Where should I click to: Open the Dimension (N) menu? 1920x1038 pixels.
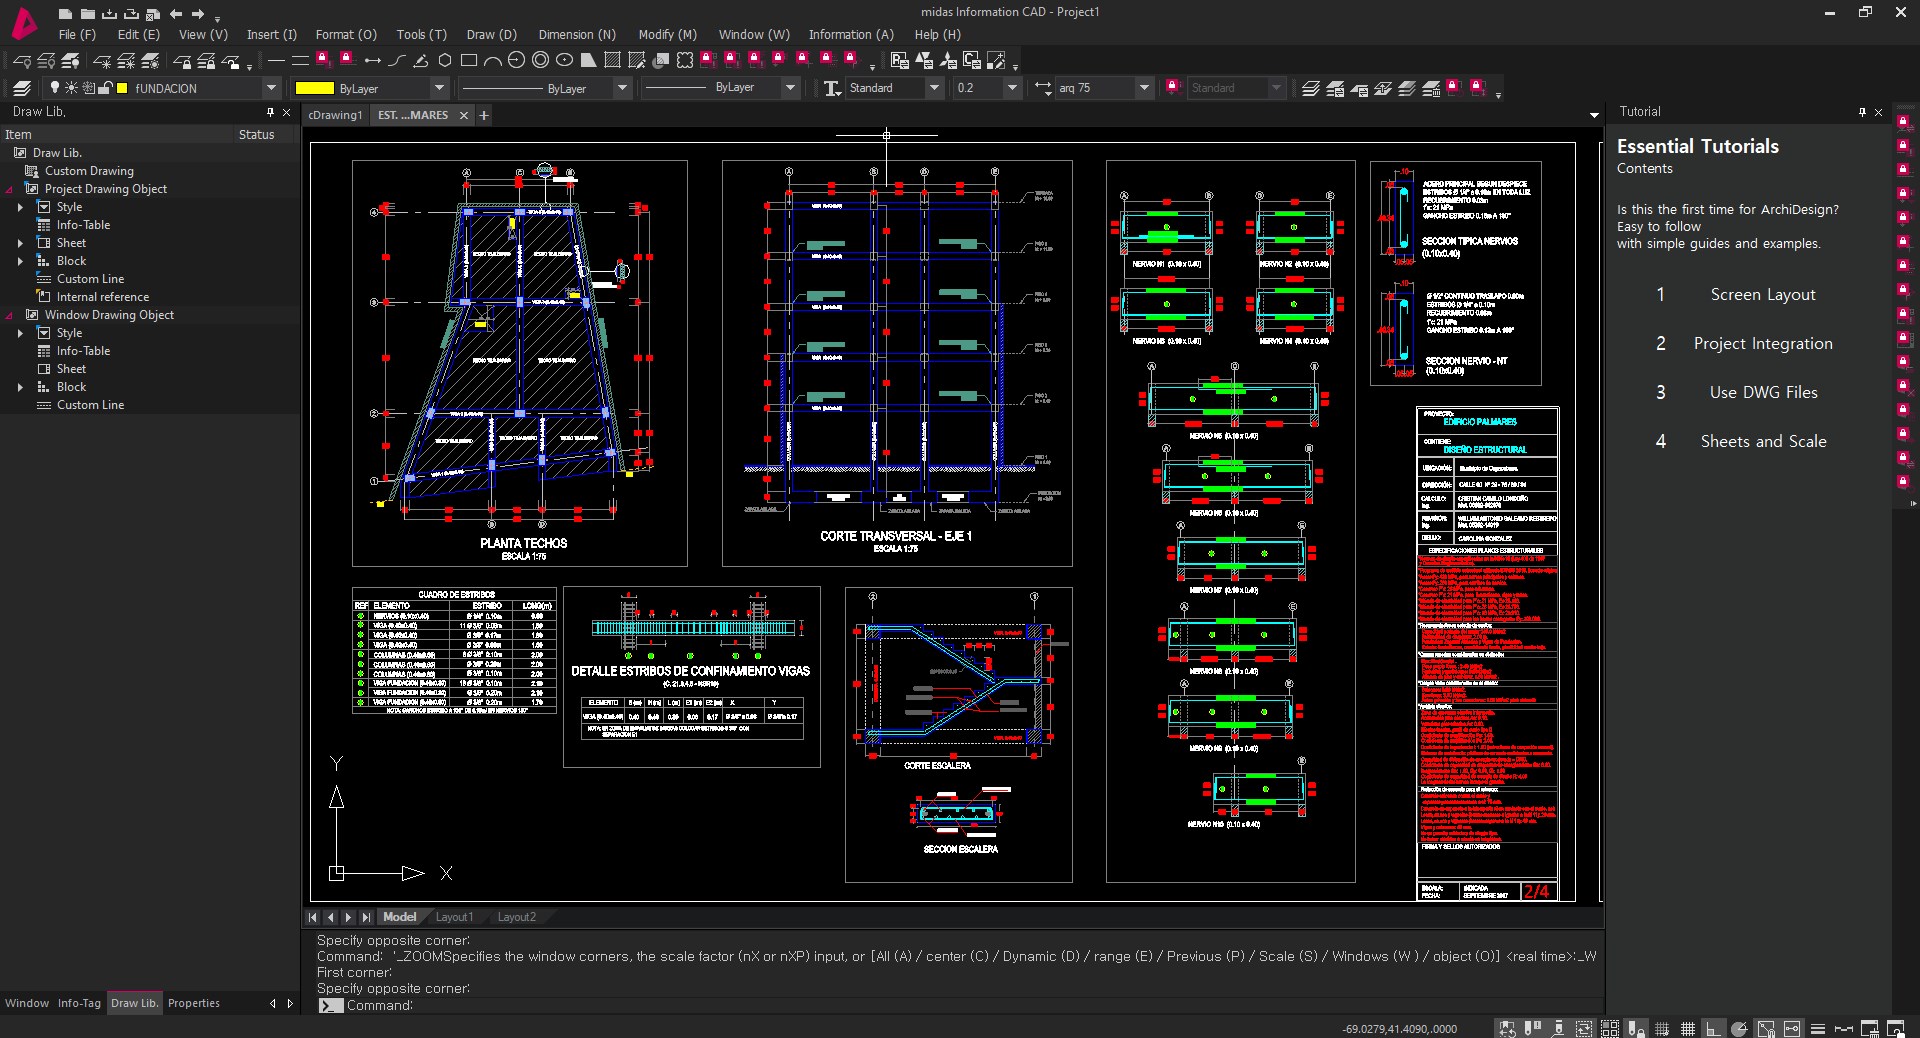[x=577, y=34]
